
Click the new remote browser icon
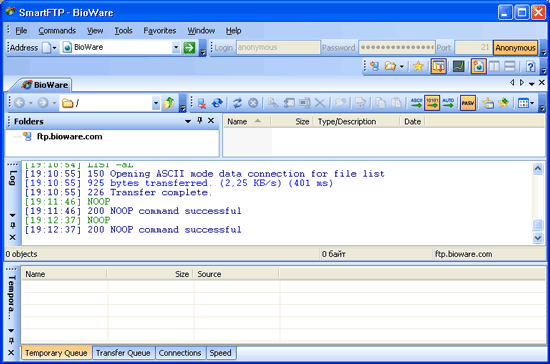click(x=375, y=66)
